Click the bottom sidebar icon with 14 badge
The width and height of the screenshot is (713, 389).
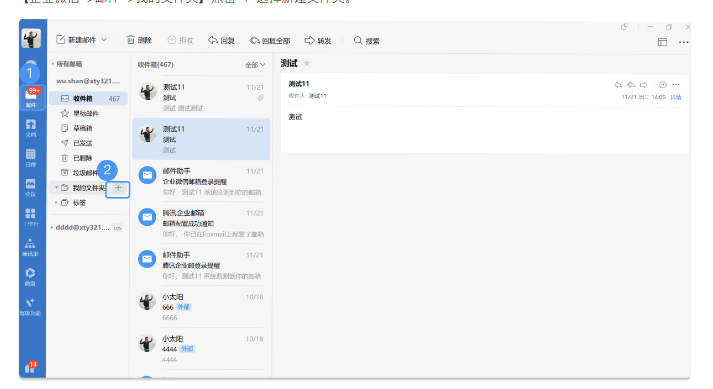click(31, 367)
